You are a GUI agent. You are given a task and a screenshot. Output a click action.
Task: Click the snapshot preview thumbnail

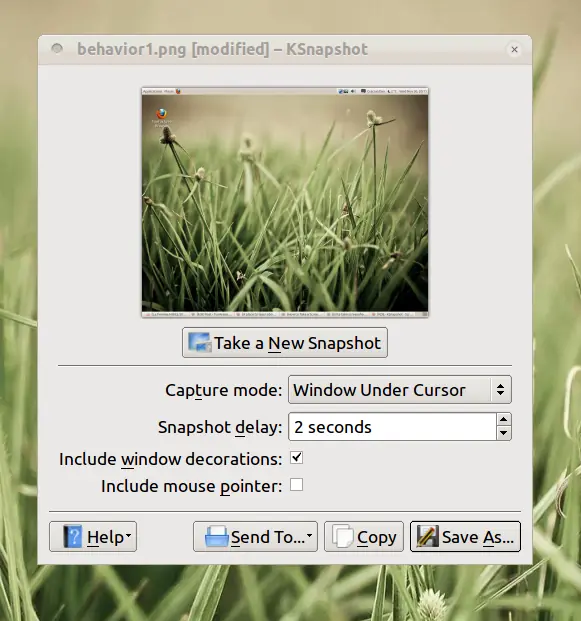pyautogui.click(x=285, y=202)
